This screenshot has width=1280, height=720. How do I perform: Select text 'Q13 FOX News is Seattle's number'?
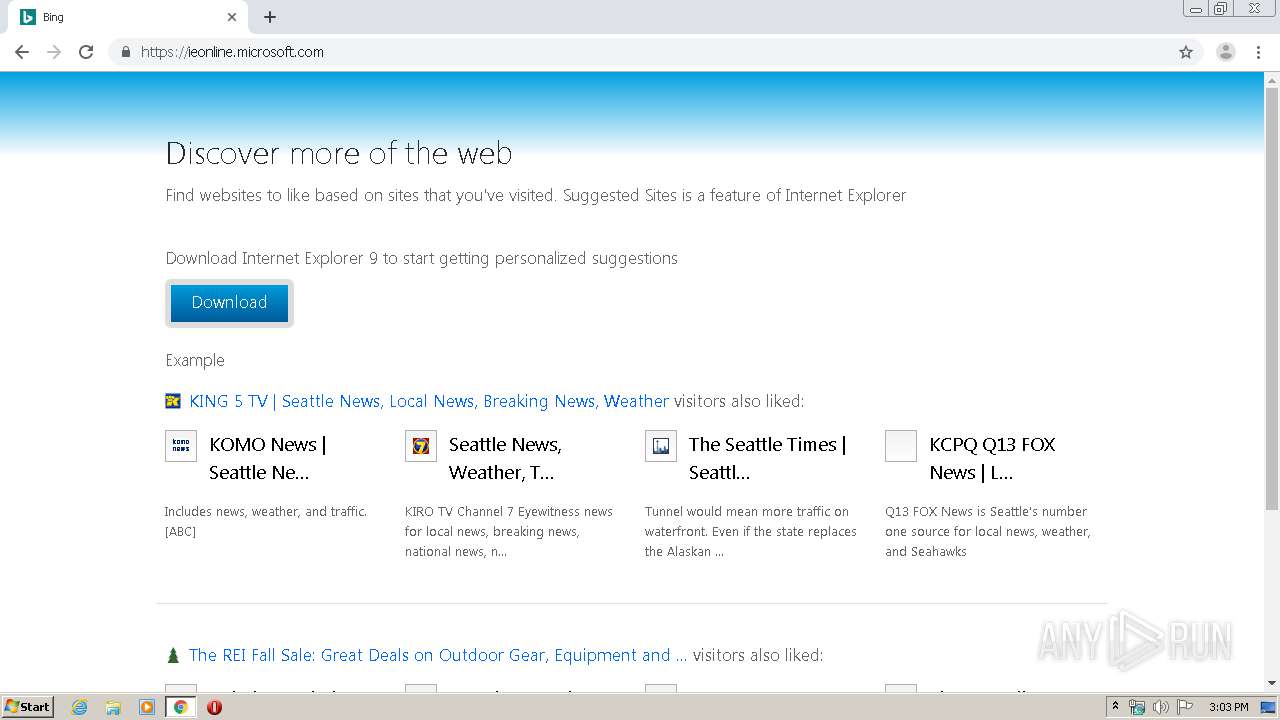(x=986, y=511)
